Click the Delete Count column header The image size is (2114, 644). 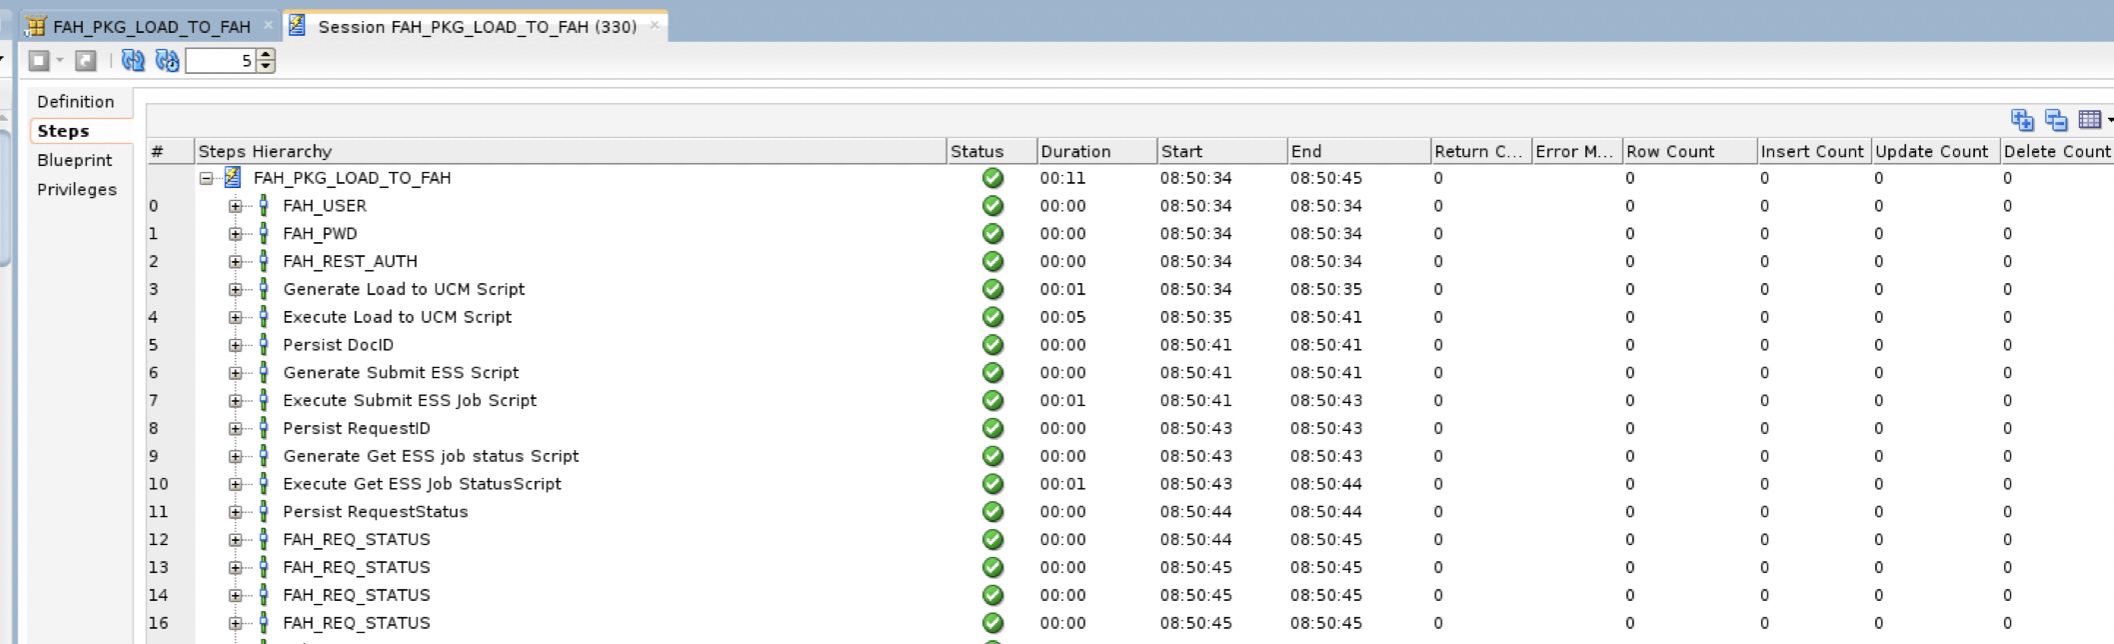coord(2057,151)
